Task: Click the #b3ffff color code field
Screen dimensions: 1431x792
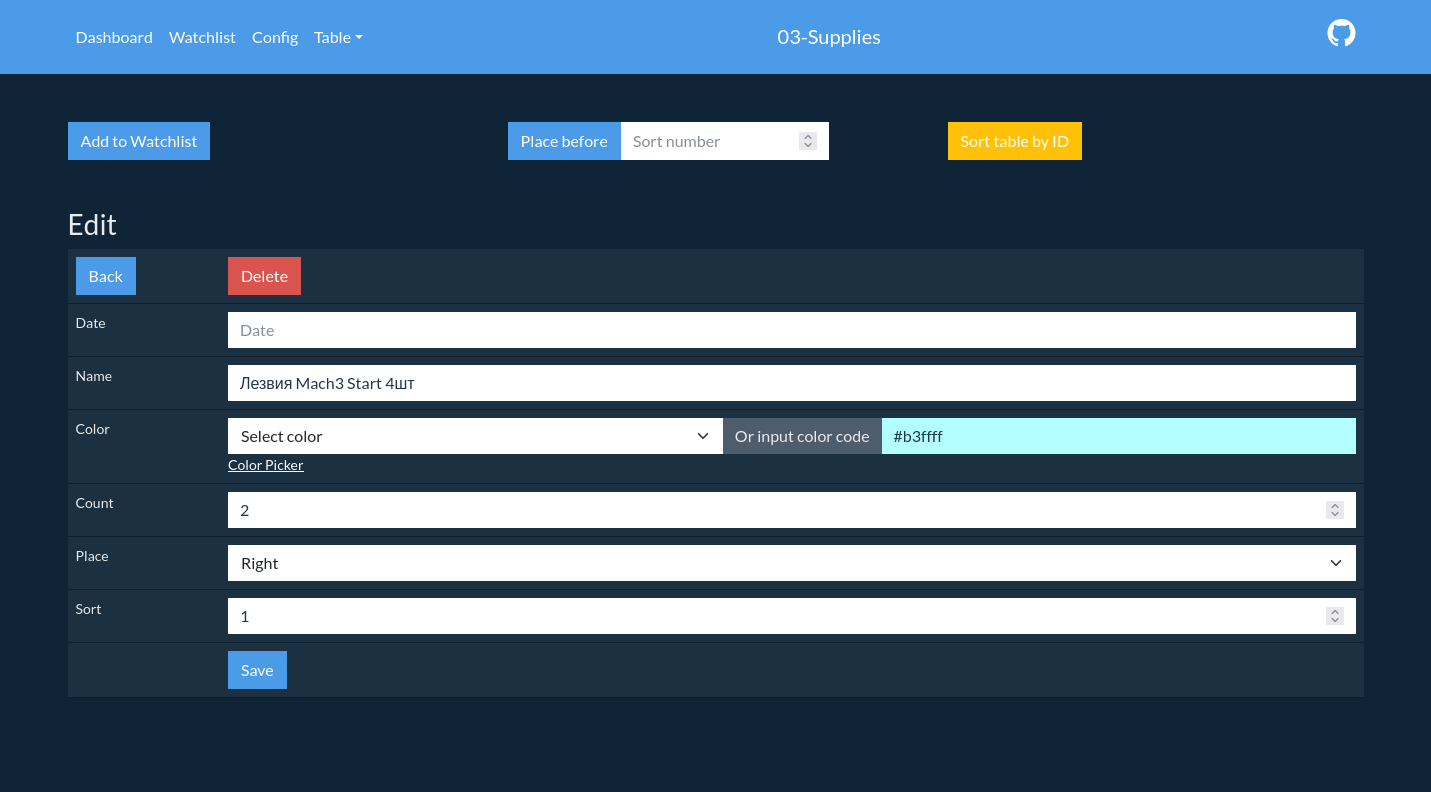Action: 1119,436
